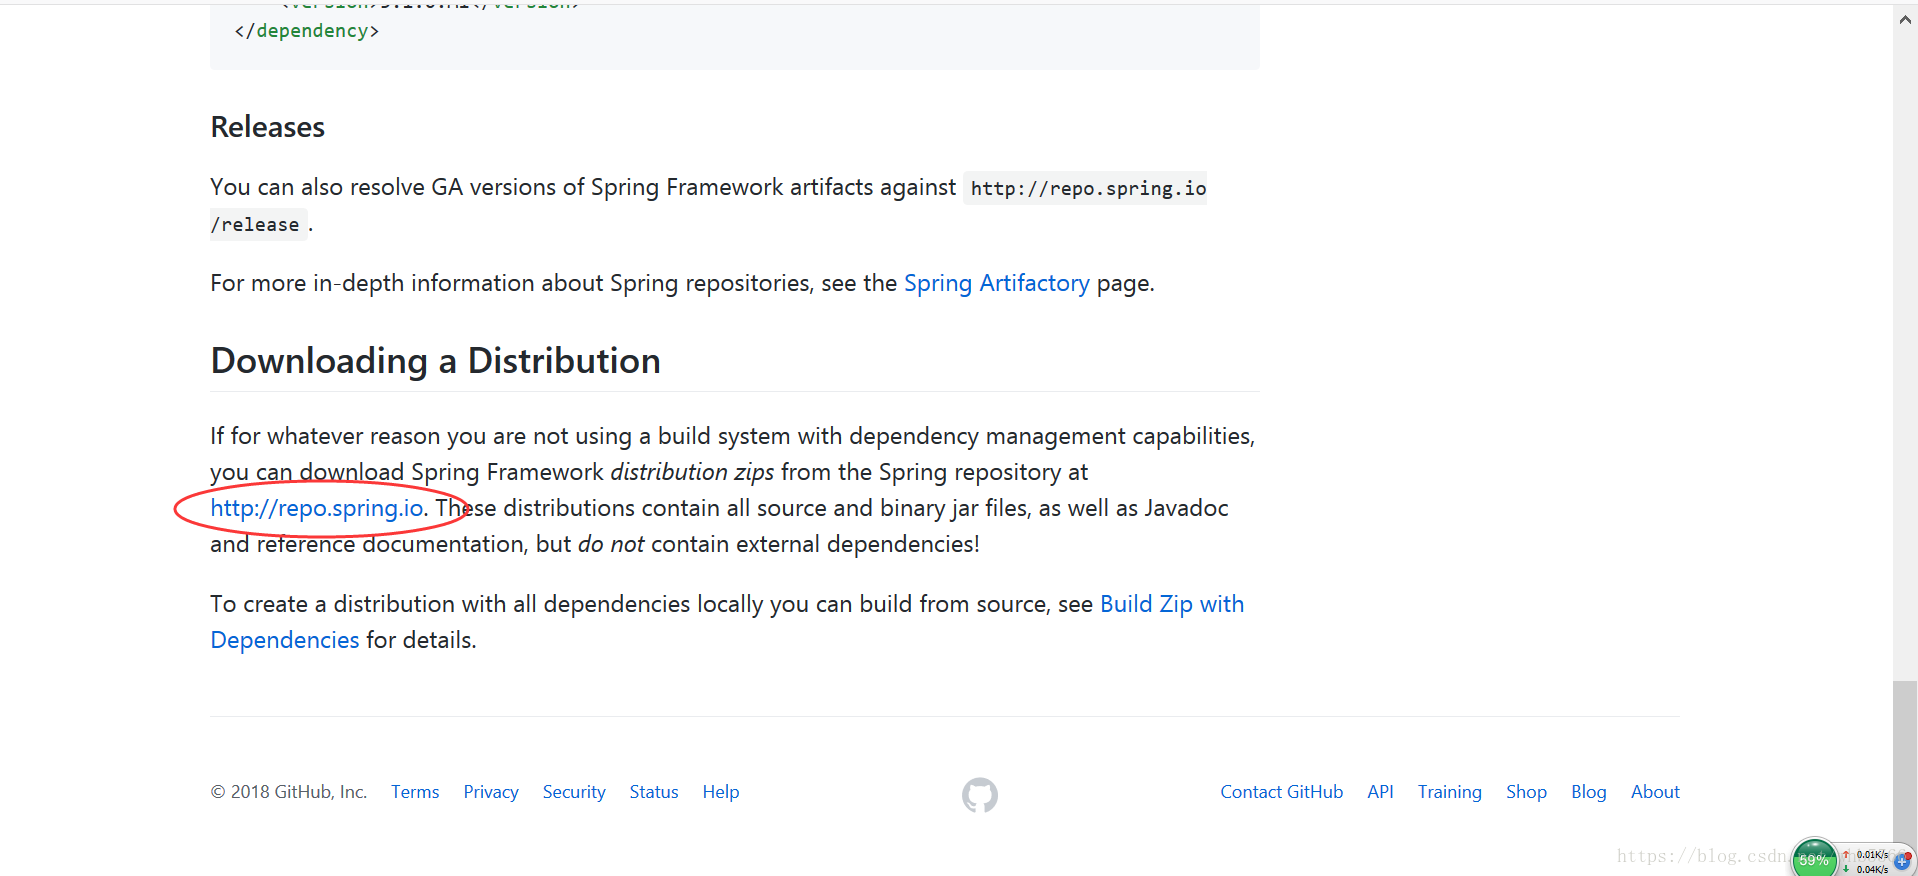The height and width of the screenshot is (876, 1918).
Task: Click the © 2018 GitHub, Inc. text
Action: [289, 792]
